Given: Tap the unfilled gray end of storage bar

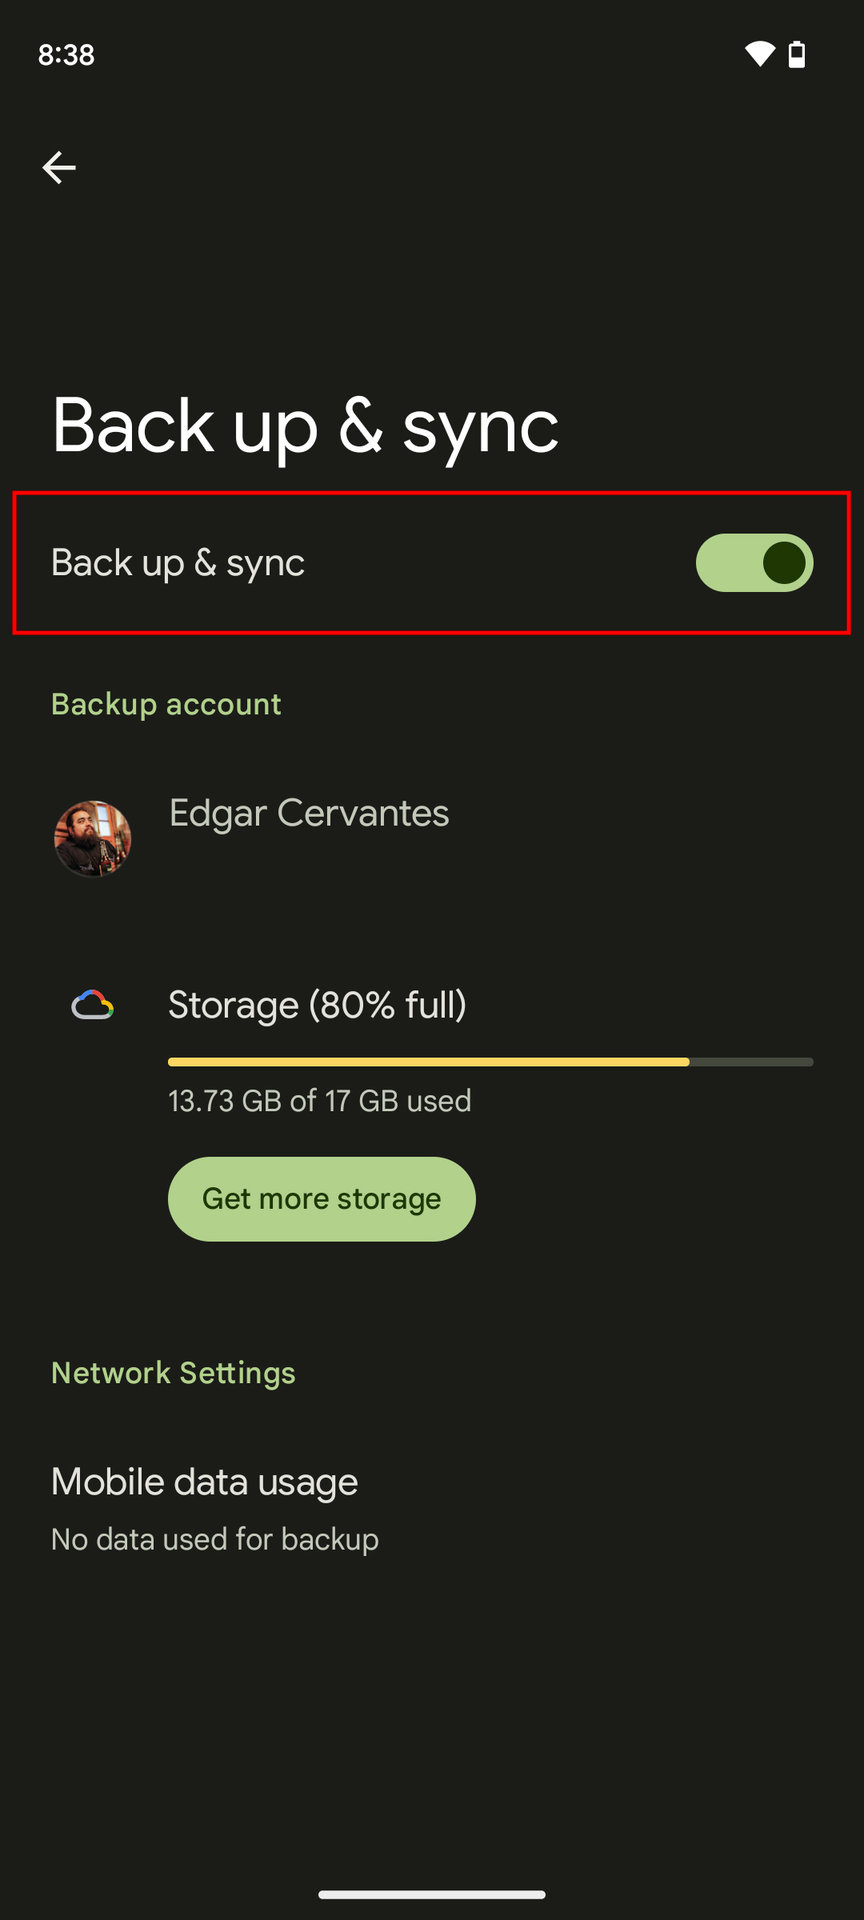Looking at the screenshot, I should (x=751, y=1062).
